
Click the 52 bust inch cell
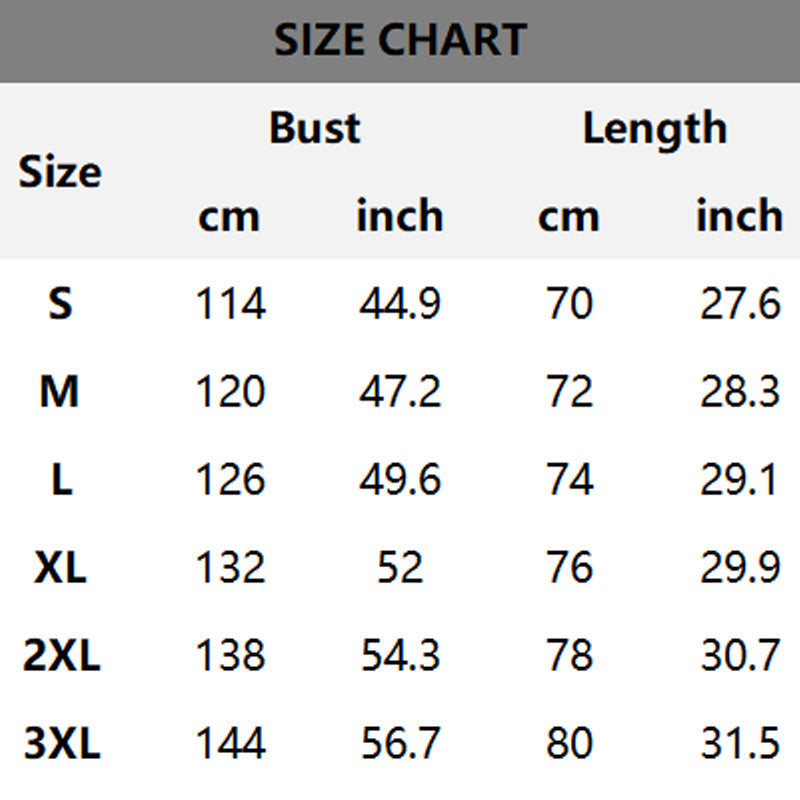tap(400, 567)
